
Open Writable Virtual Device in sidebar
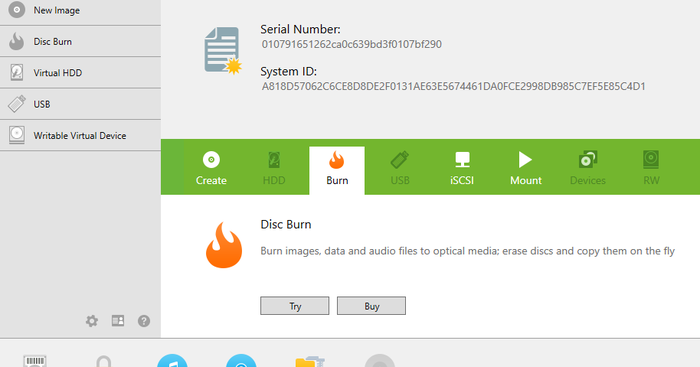[80, 135]
